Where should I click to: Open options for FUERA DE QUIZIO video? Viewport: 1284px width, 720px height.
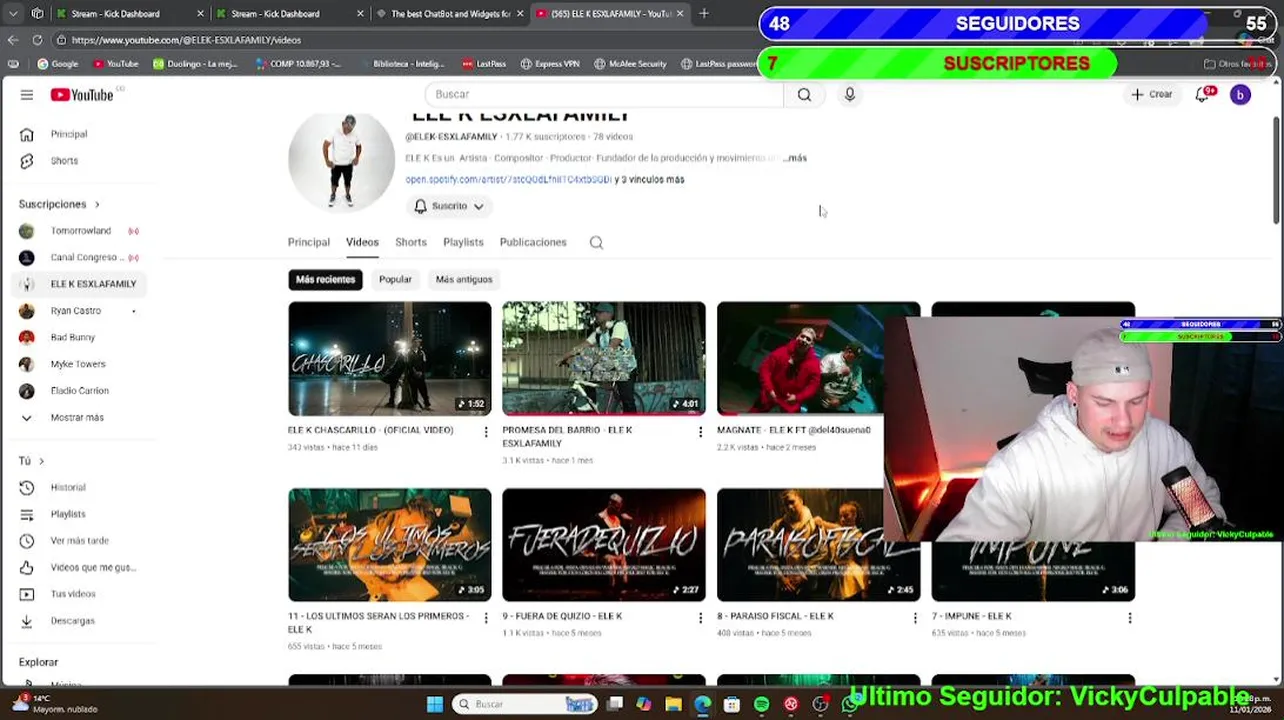(700, 618)
